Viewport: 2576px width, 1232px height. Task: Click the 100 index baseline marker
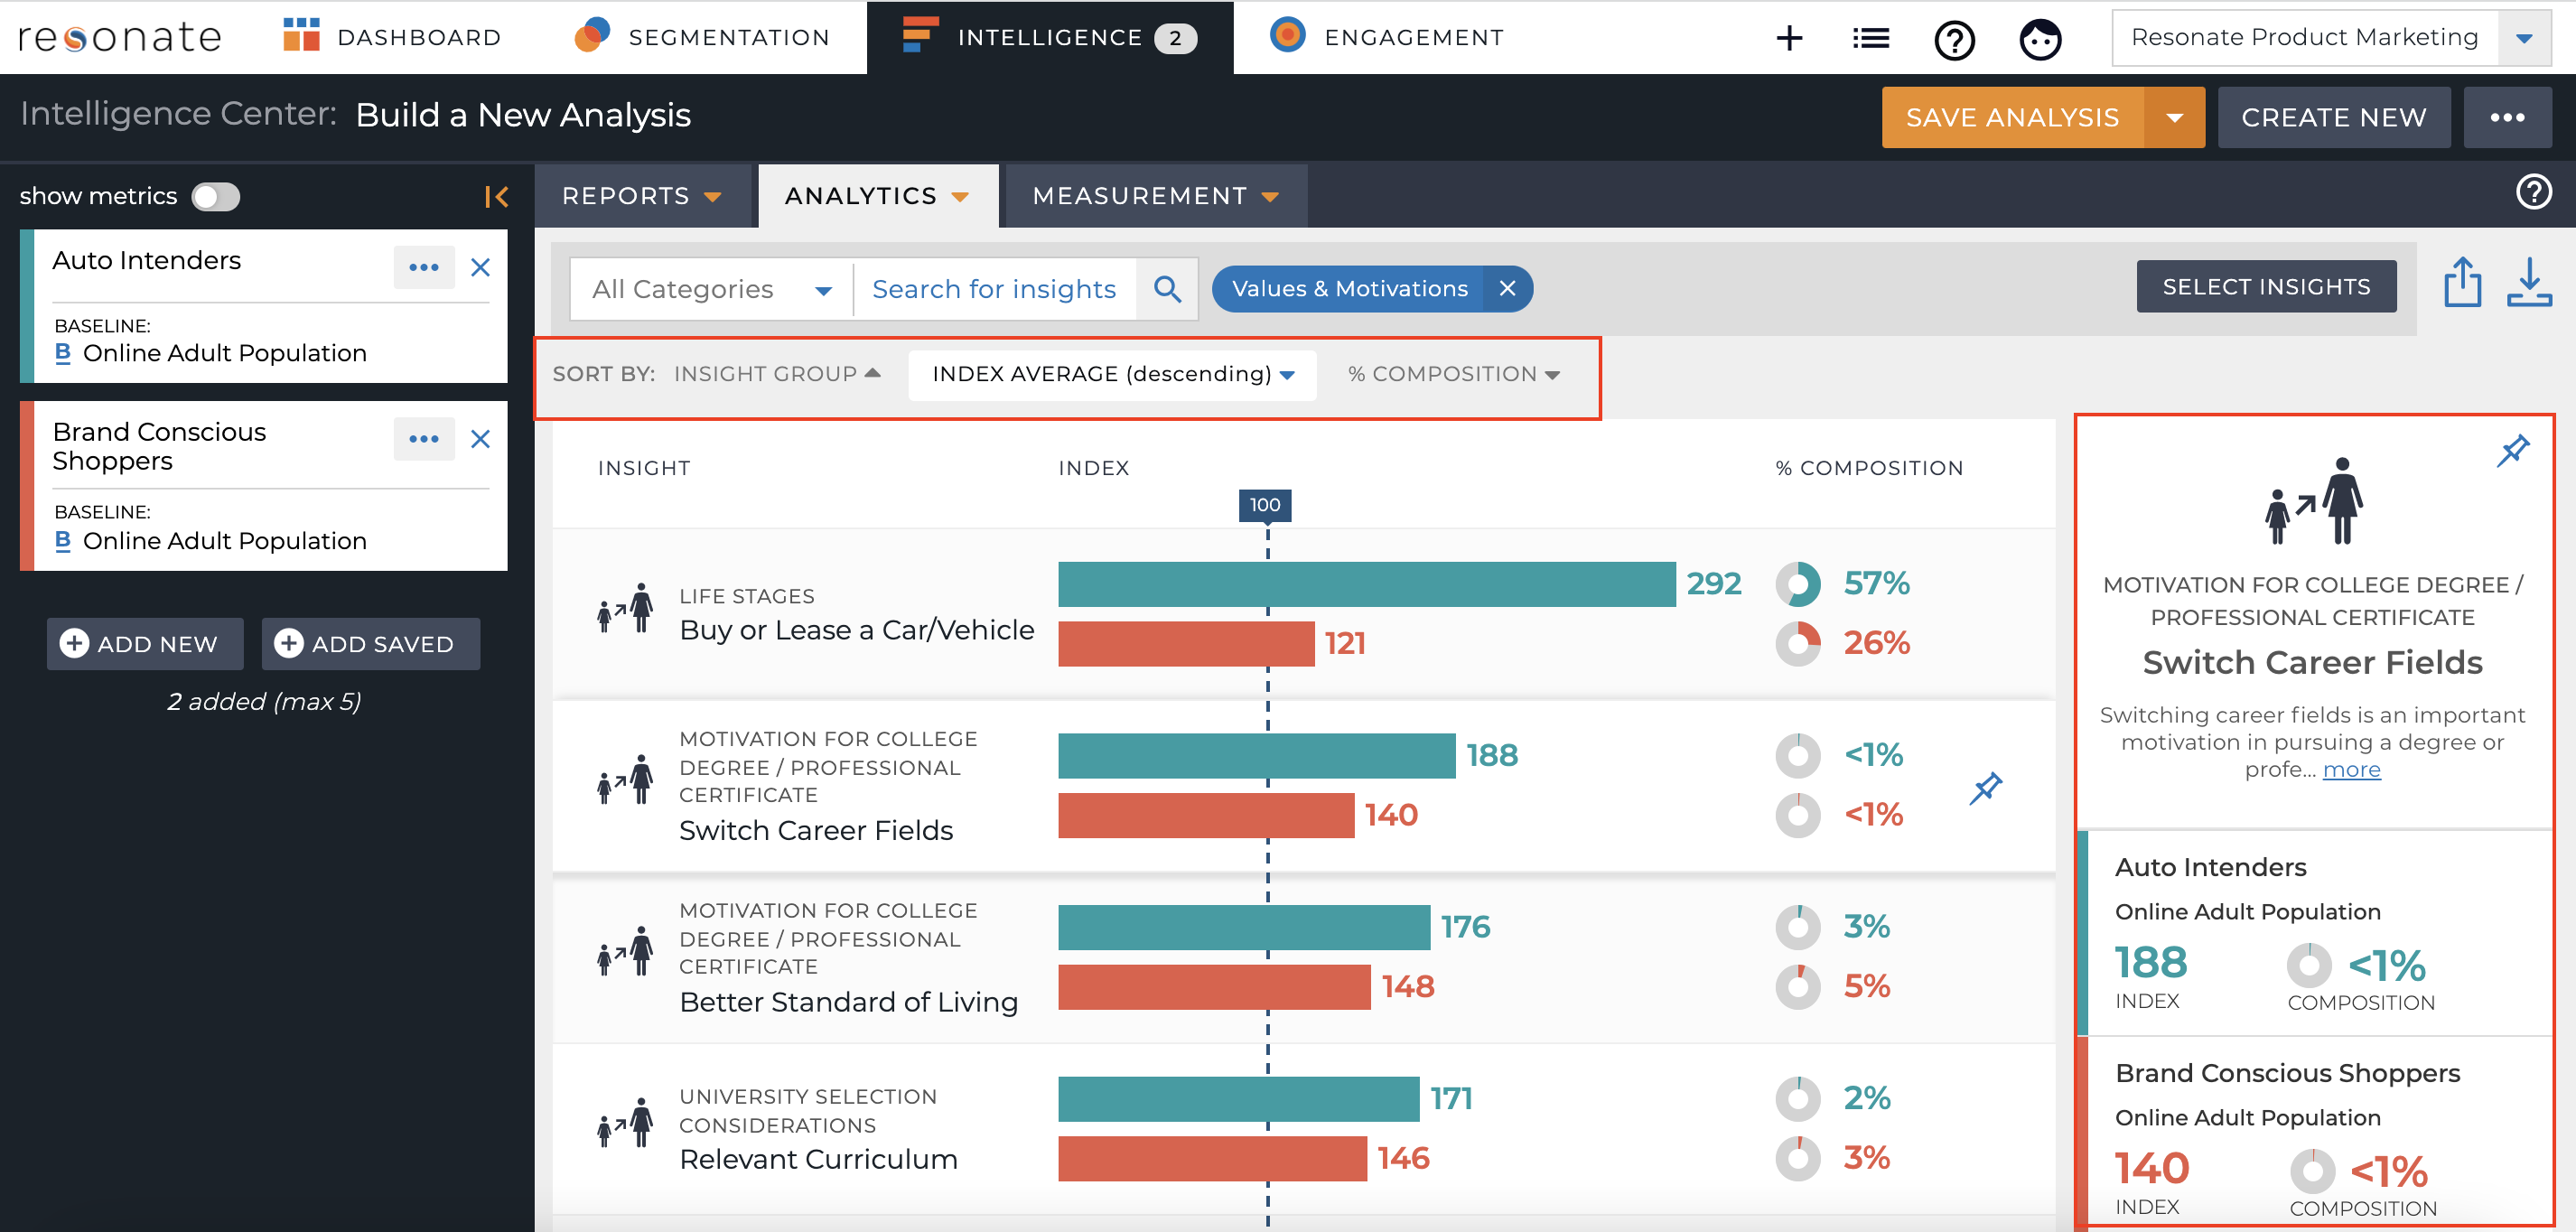(x=1265, y=505)
